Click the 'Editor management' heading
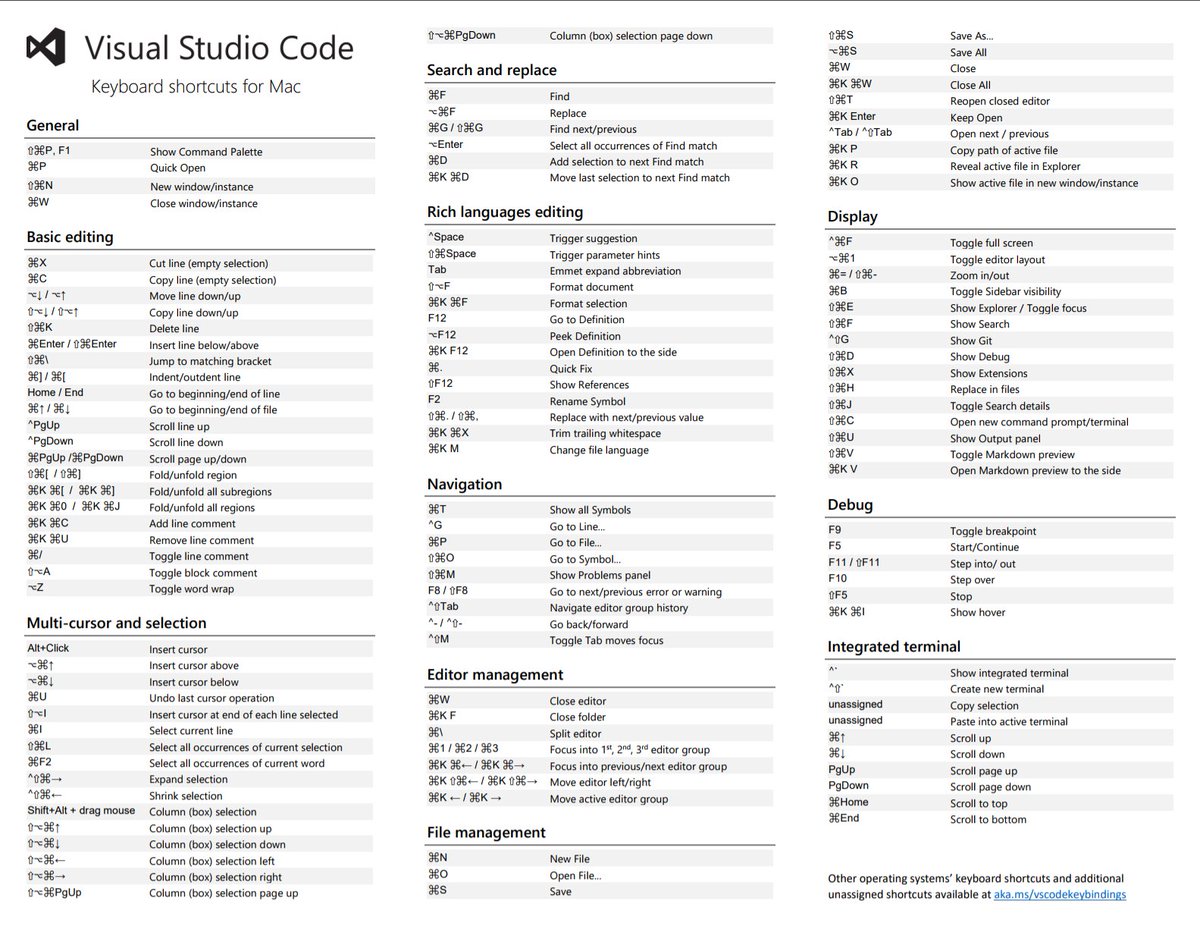Image resolution: width=1200 pixels, height=926 pixels. (495, 675)
